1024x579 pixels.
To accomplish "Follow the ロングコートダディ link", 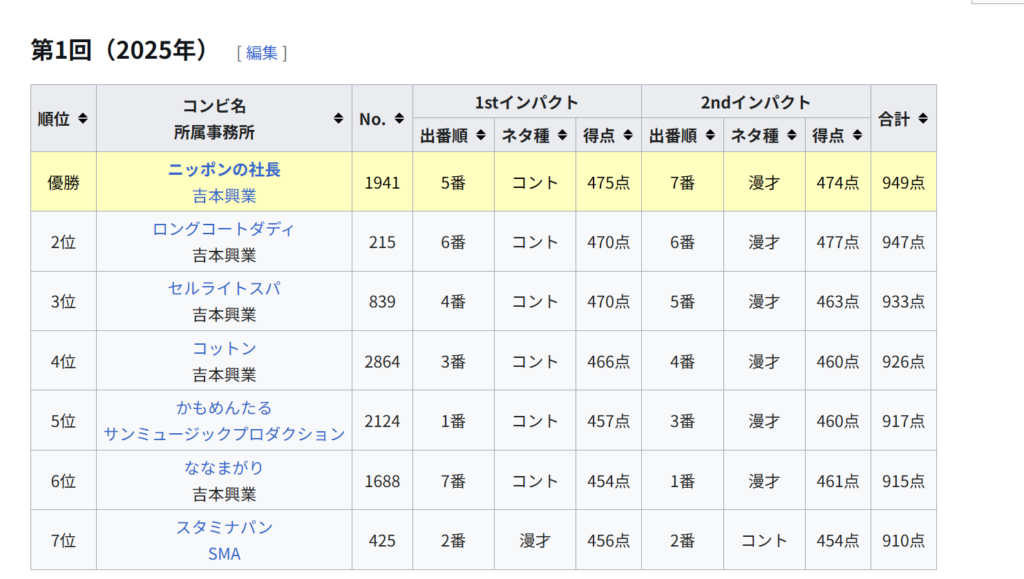I will tap(224, 229).
